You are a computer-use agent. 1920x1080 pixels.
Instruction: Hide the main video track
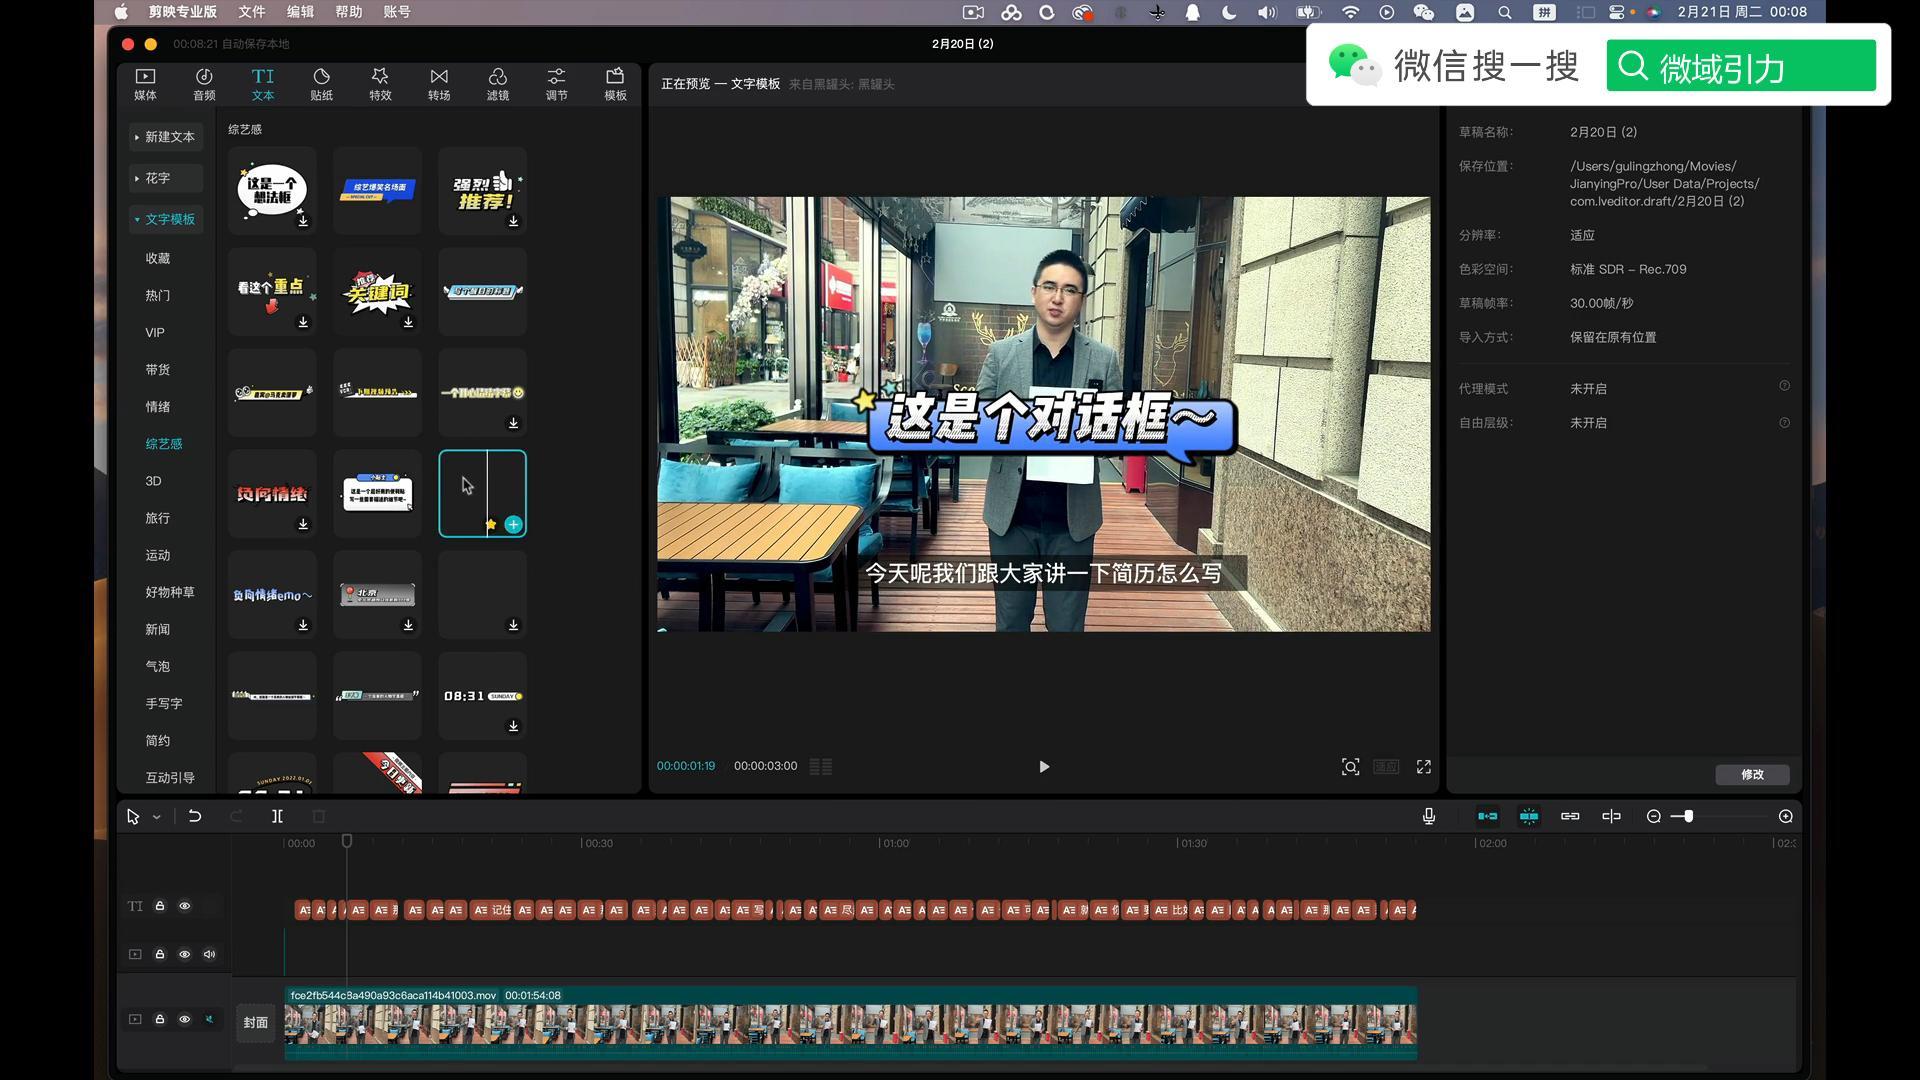(x=185, y=1019)
